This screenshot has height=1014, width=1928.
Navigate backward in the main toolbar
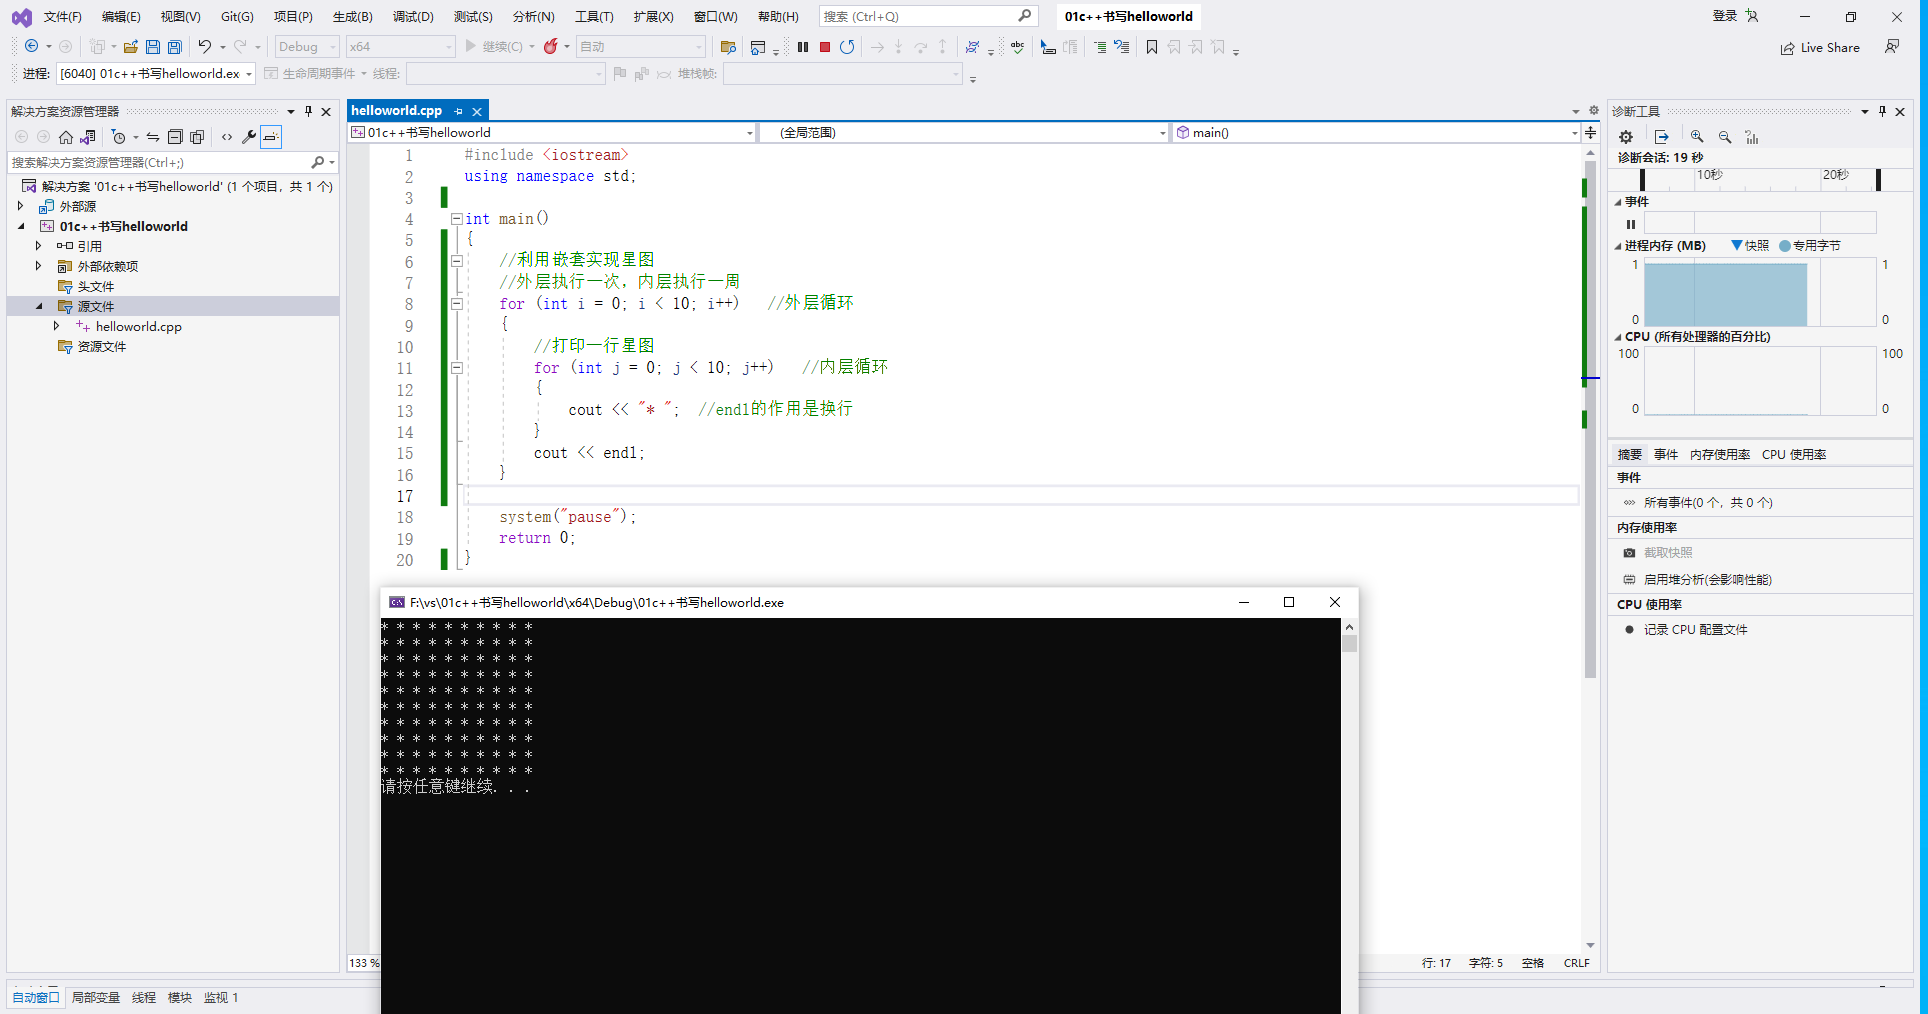[x=32, y=47]
